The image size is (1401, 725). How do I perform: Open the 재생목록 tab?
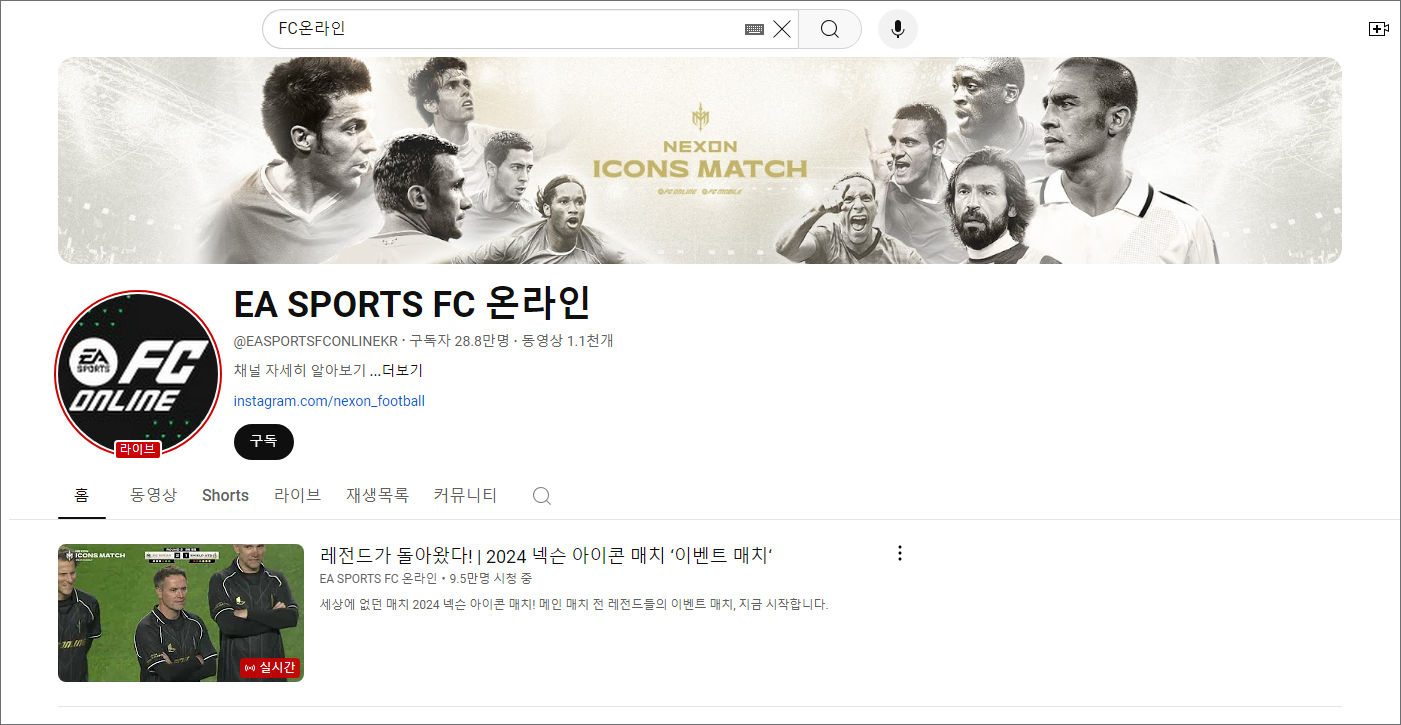378,495
